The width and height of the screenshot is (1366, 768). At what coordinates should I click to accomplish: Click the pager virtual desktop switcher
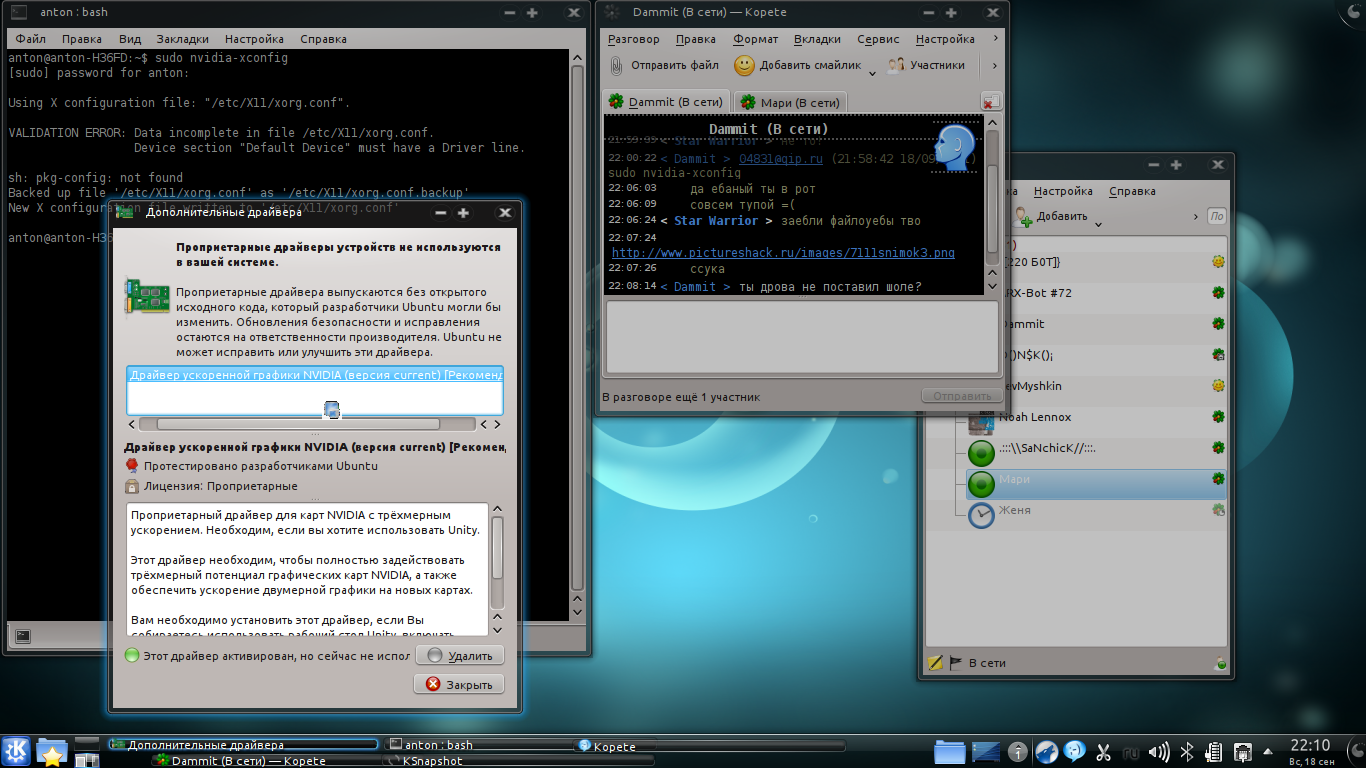click(88, 752)
